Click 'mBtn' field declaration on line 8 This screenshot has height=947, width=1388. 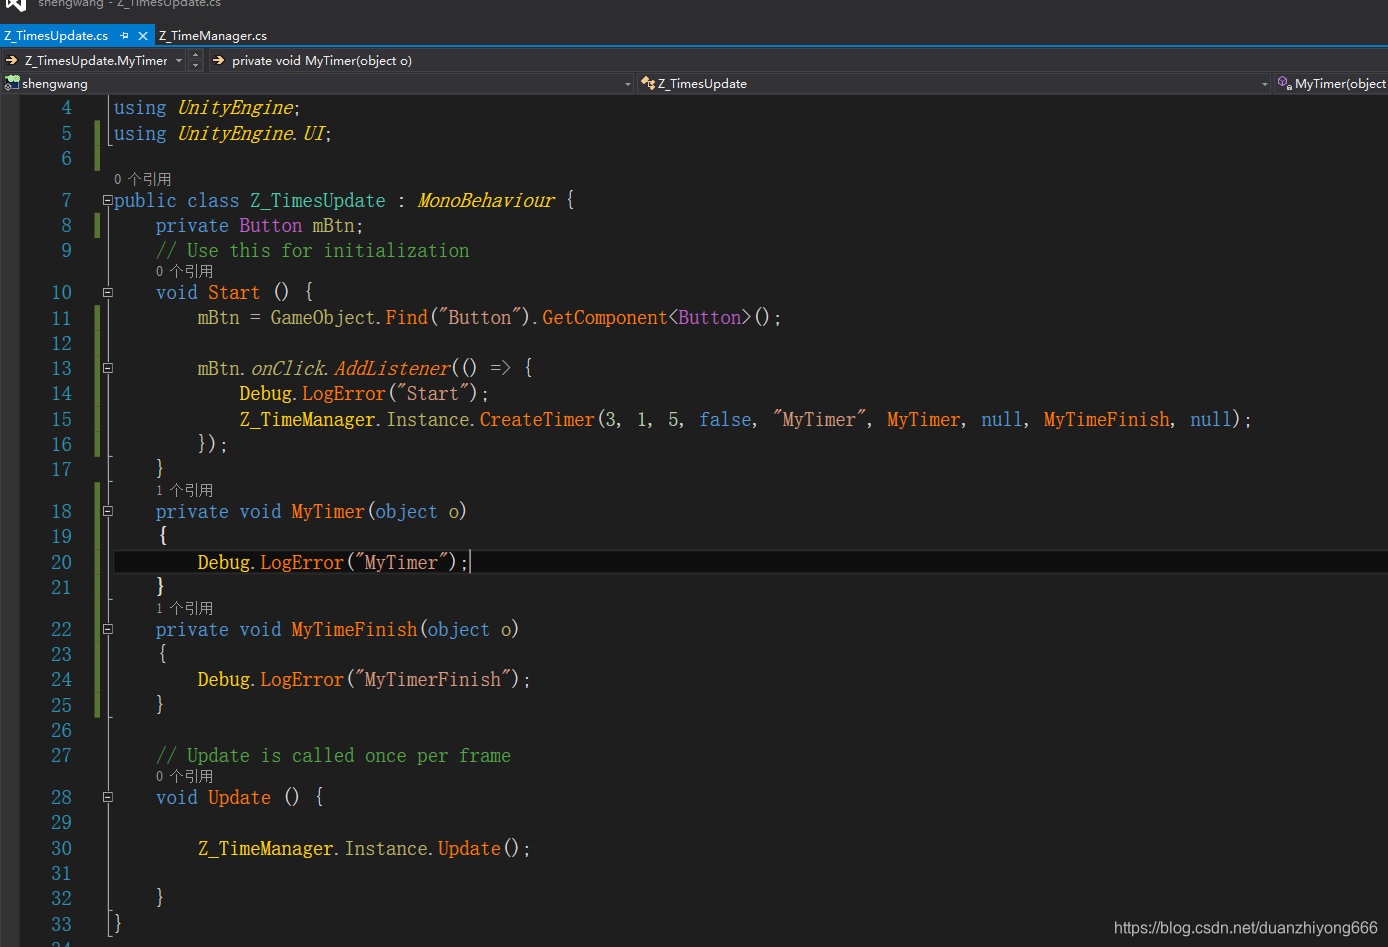[x=333, y=225]
